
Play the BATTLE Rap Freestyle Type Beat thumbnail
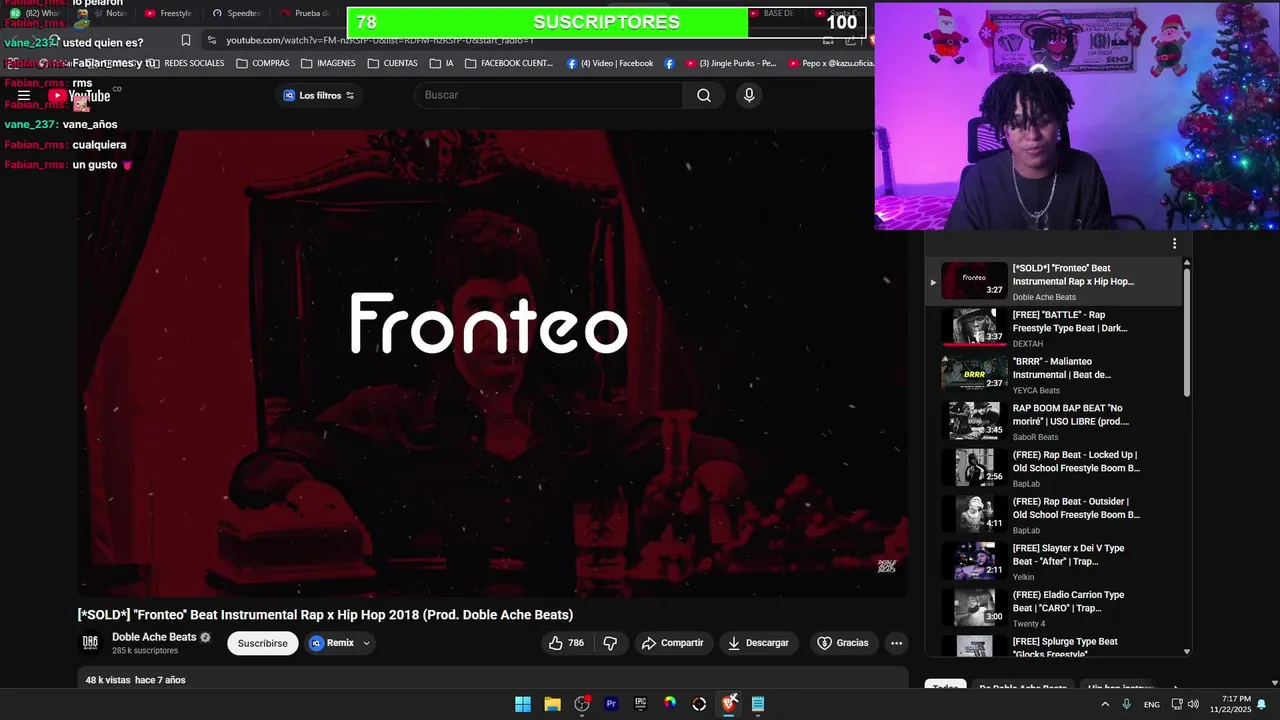974,327
